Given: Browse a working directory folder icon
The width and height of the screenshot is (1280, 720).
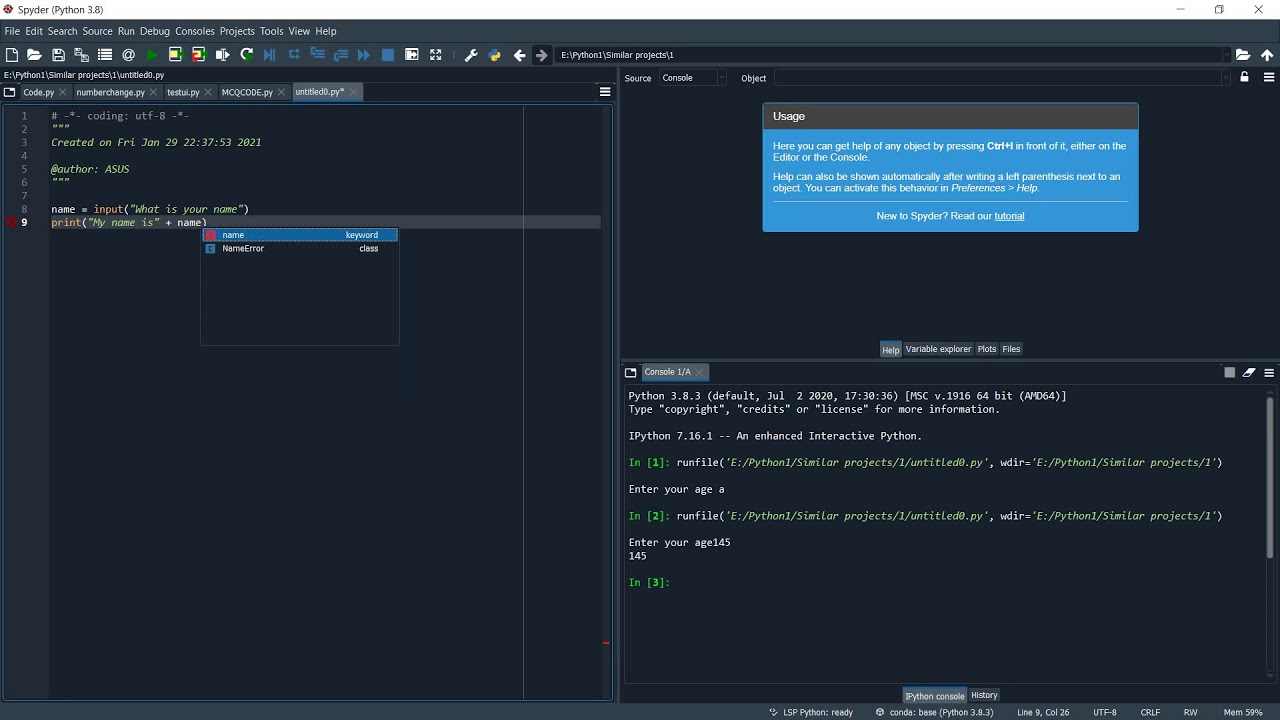Looking at the screenshot, I should pos(1243,55).
